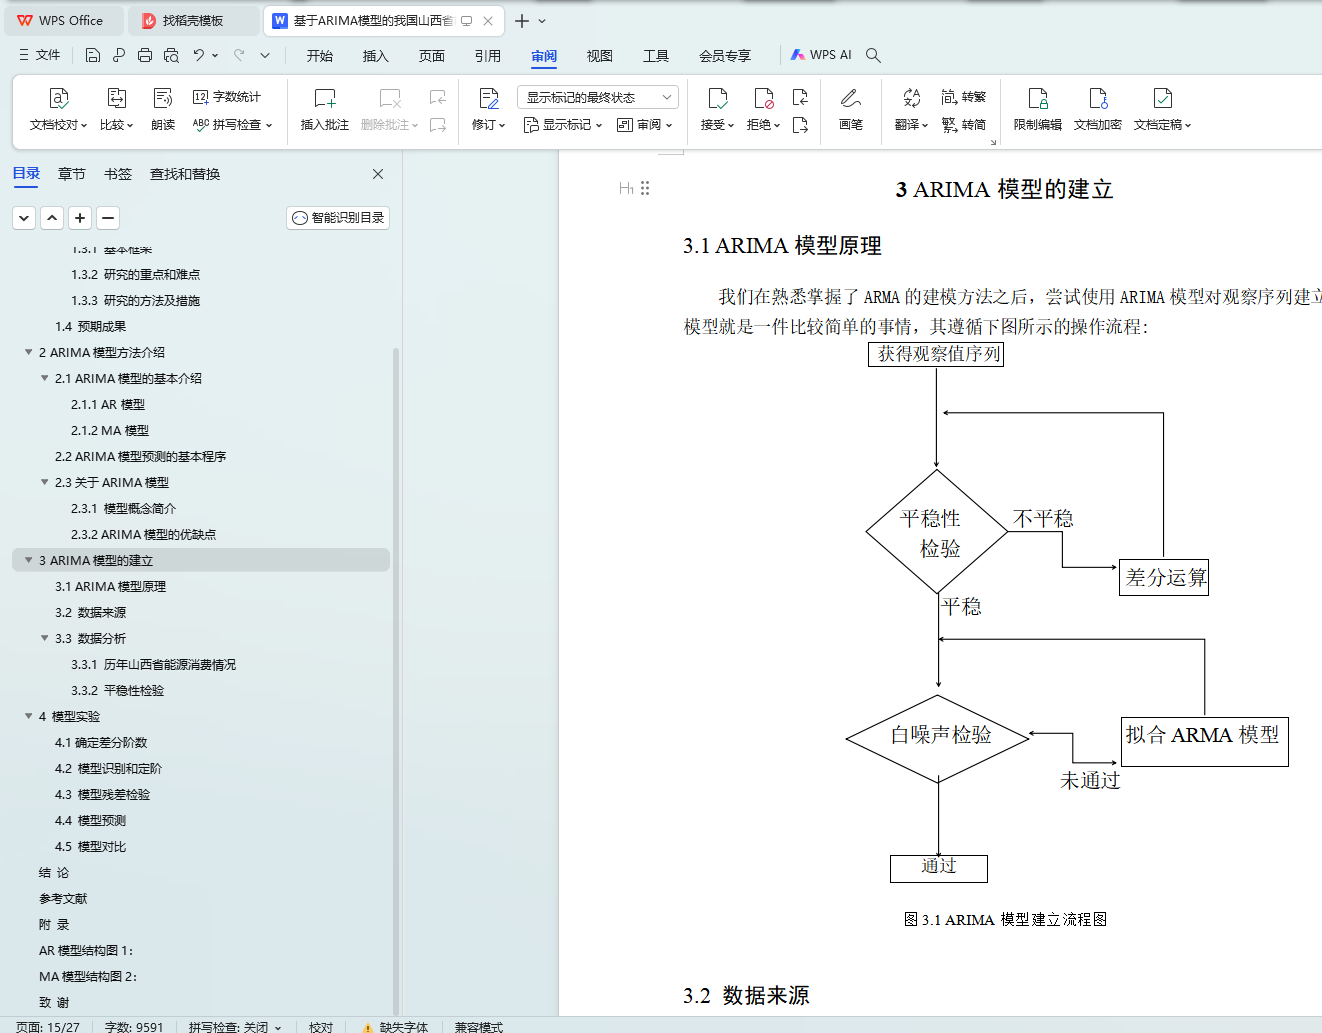Image resolution: width=1322 pixels, height=1033 pixels.
Task: Click 插入批注 to insert comment
Action: click(x=325, y=110)
